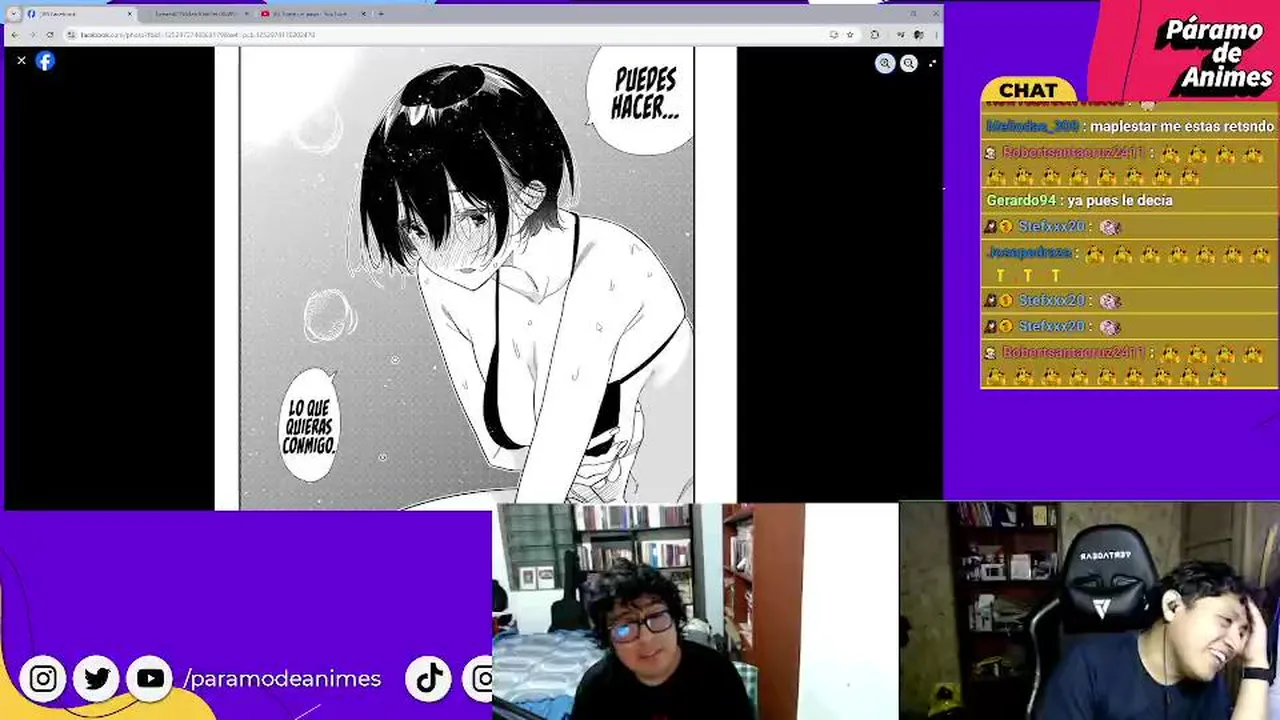This screenshot has width=1280, height=720.
Task: Bookmark this page with the star icon
Action: click(850, 34)
